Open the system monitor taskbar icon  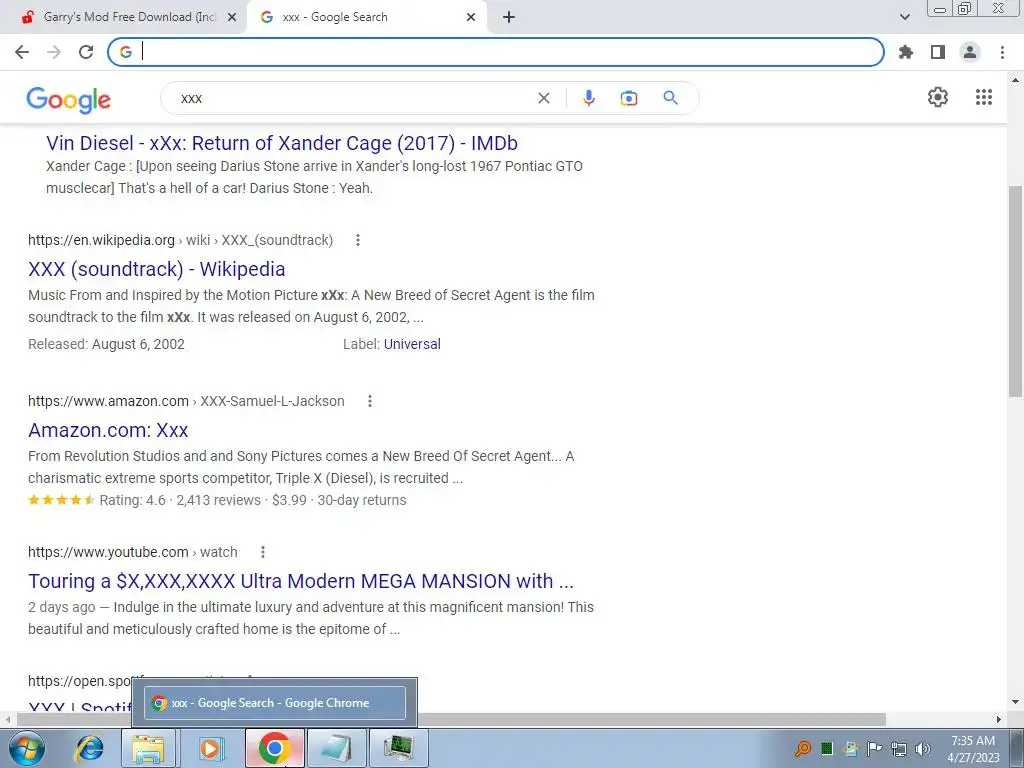398,748
